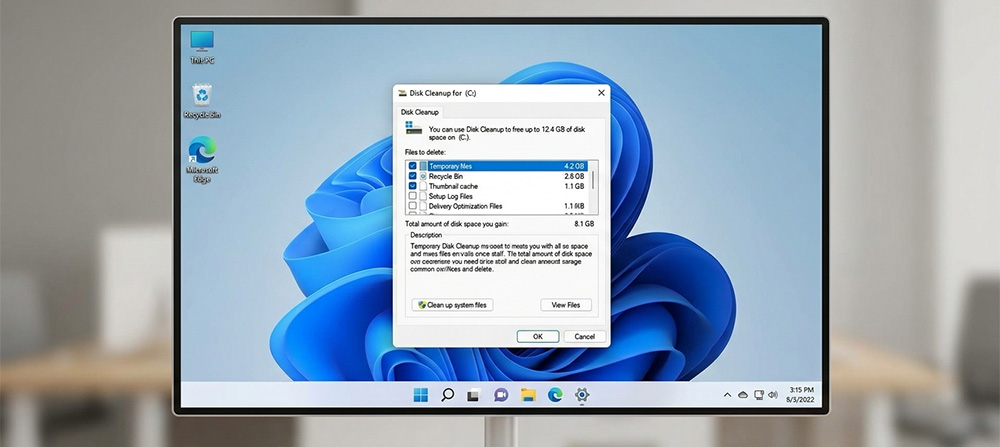Click the drive icon beside cleanup summary
The width and height of the screenshot is (1000, 447).
click(413, 128)
